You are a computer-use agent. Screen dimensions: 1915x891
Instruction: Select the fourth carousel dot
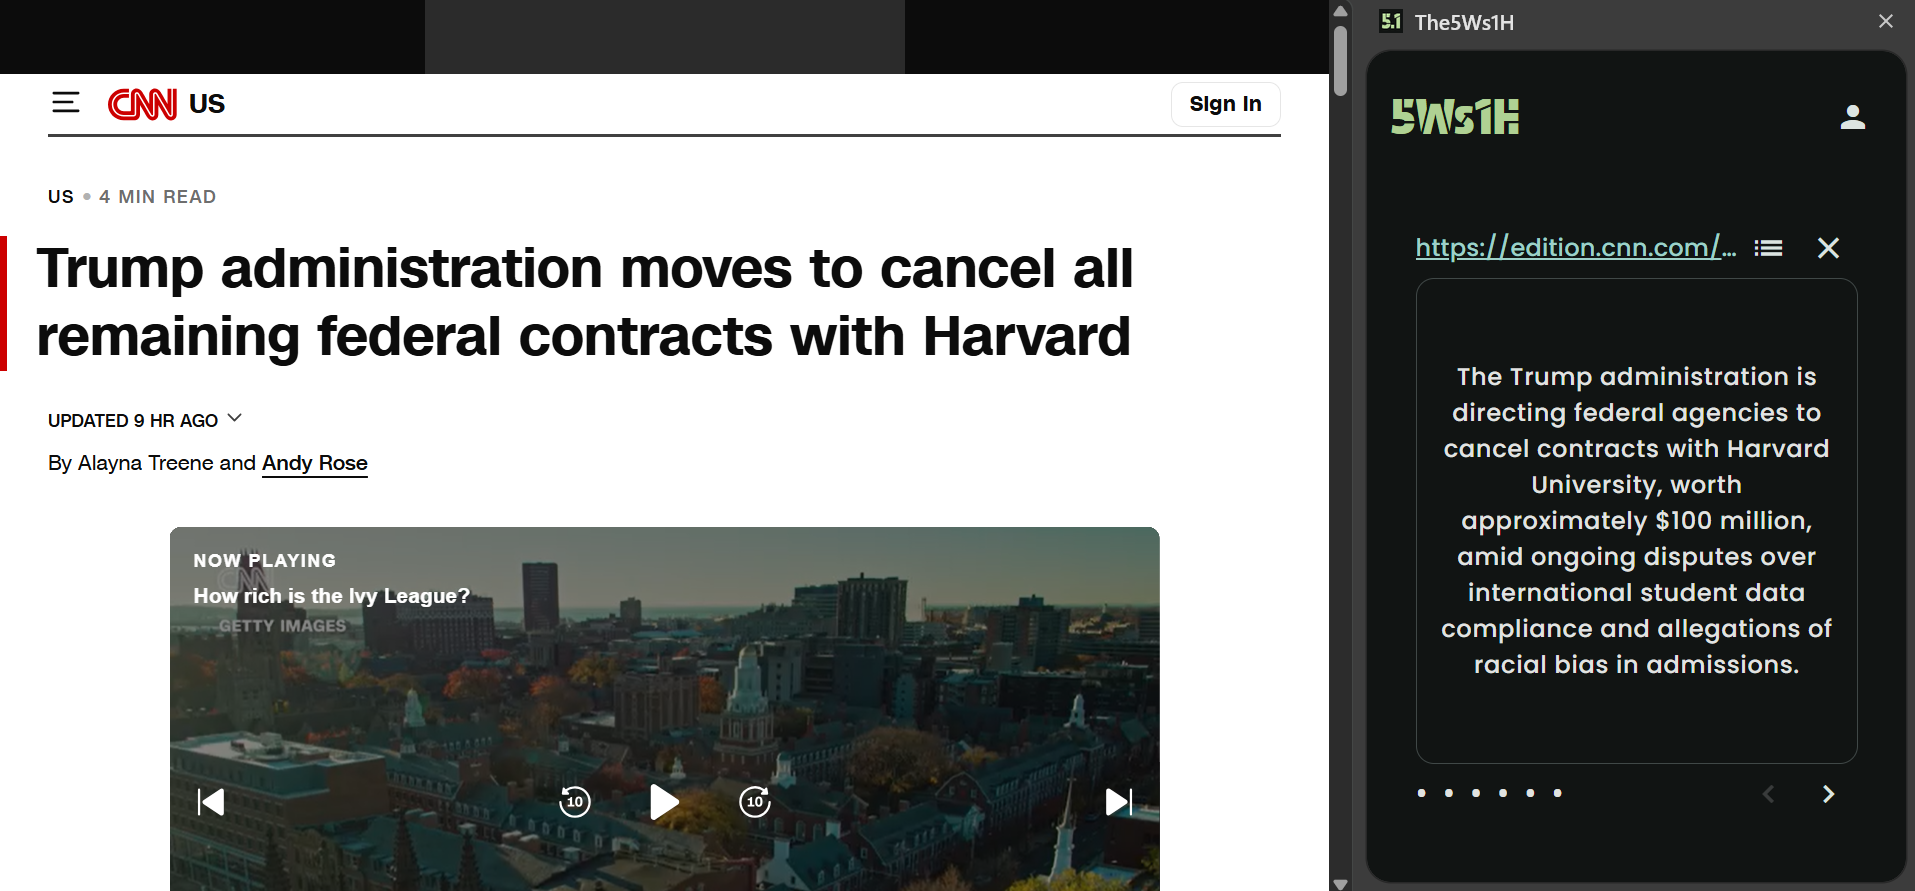1503,793
